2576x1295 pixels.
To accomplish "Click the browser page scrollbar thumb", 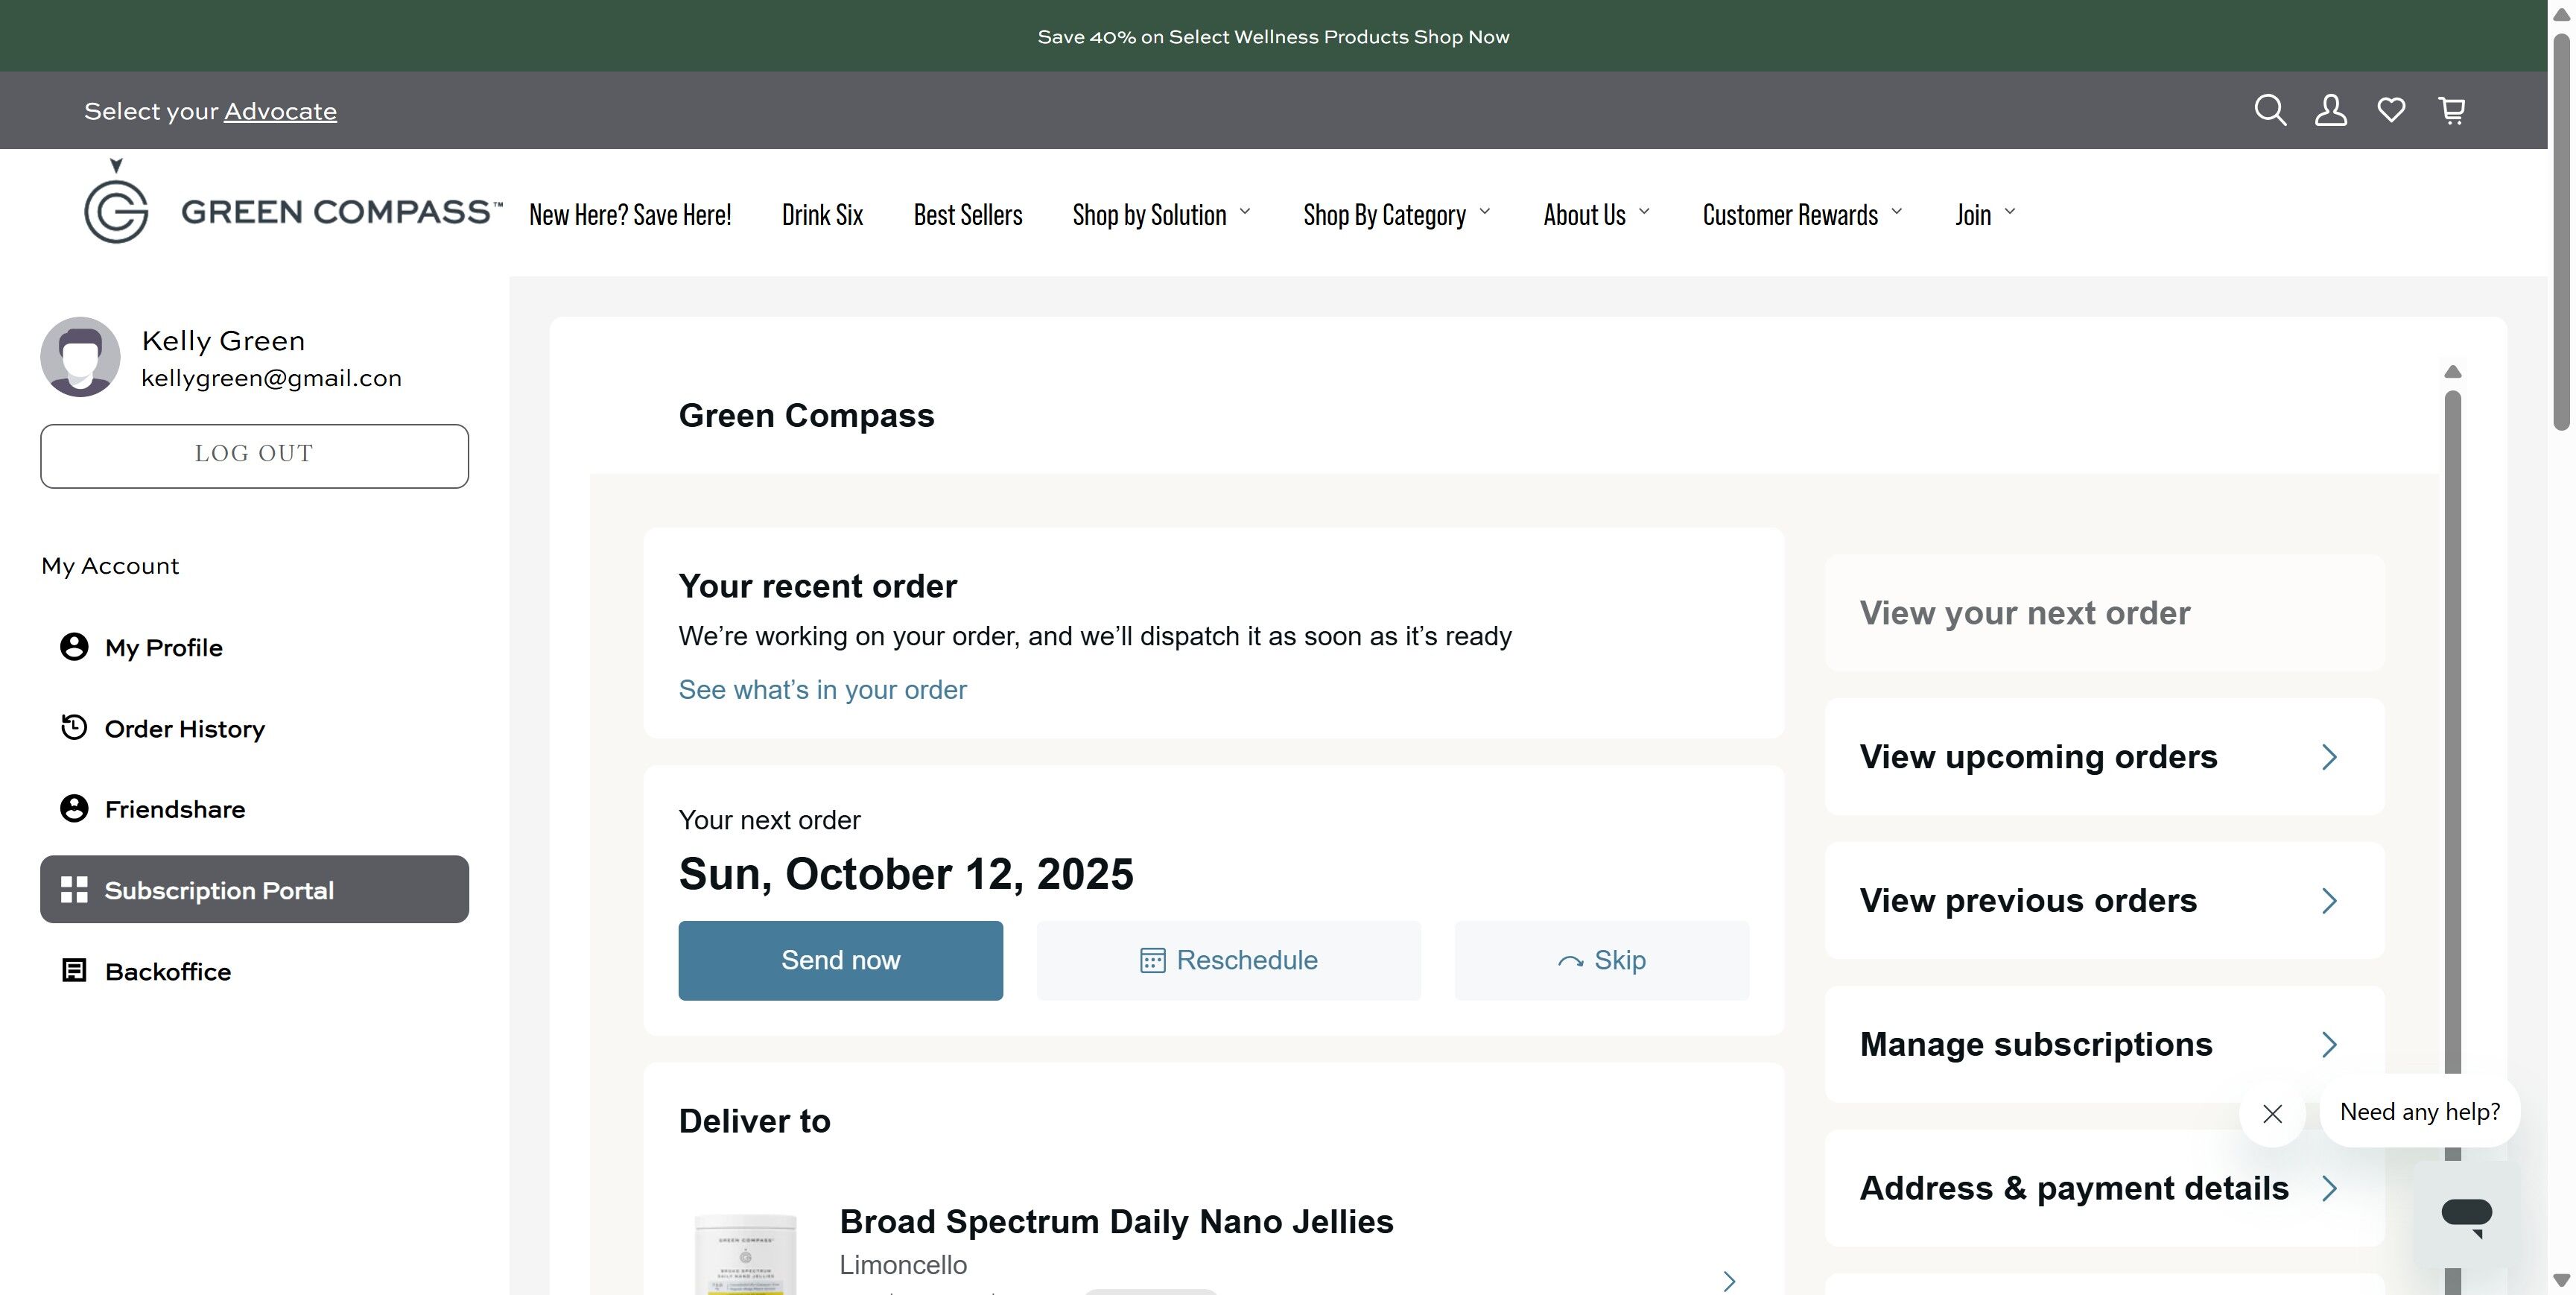I will (2561, 232).
